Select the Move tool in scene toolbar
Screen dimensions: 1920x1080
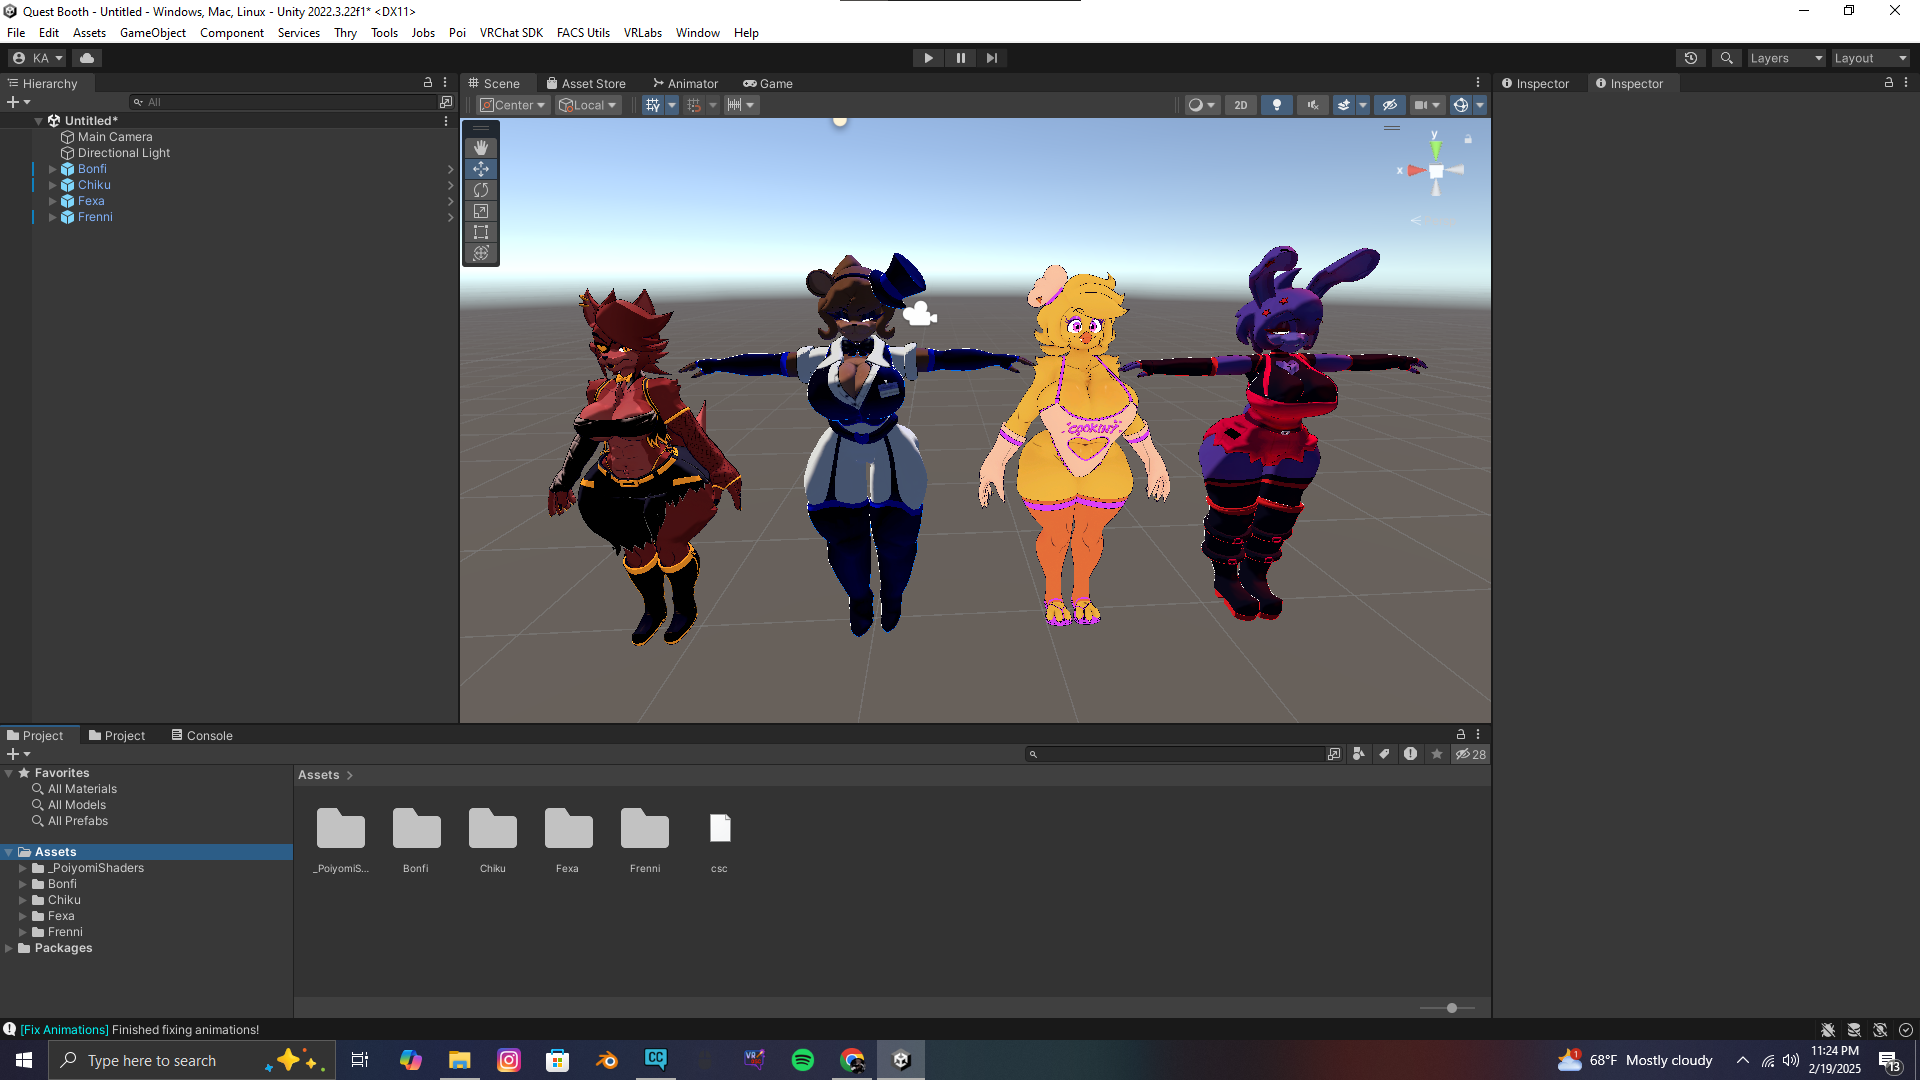point(481,169)
